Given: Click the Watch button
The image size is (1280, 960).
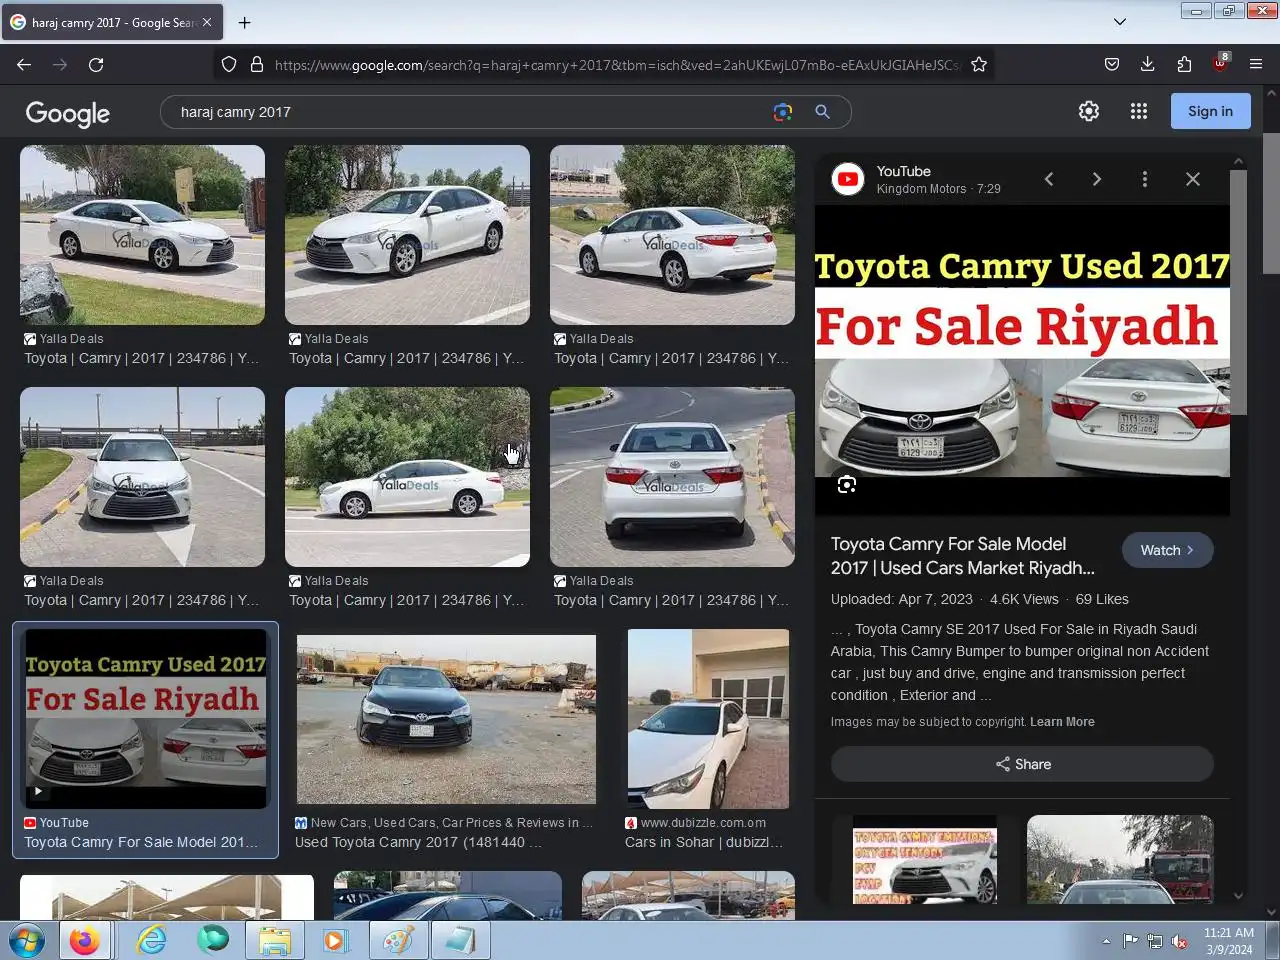Looking at the screenshot, I should 1168,550.
